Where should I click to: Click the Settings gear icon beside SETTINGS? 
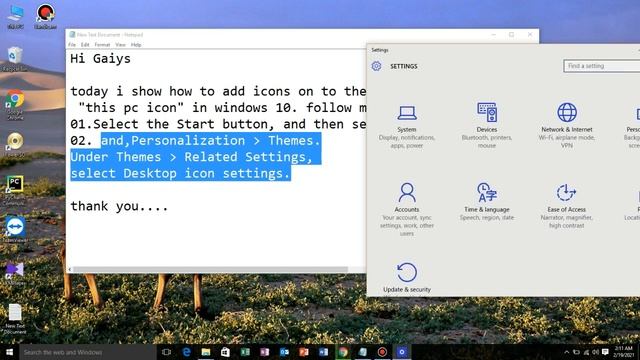(376, 66)
